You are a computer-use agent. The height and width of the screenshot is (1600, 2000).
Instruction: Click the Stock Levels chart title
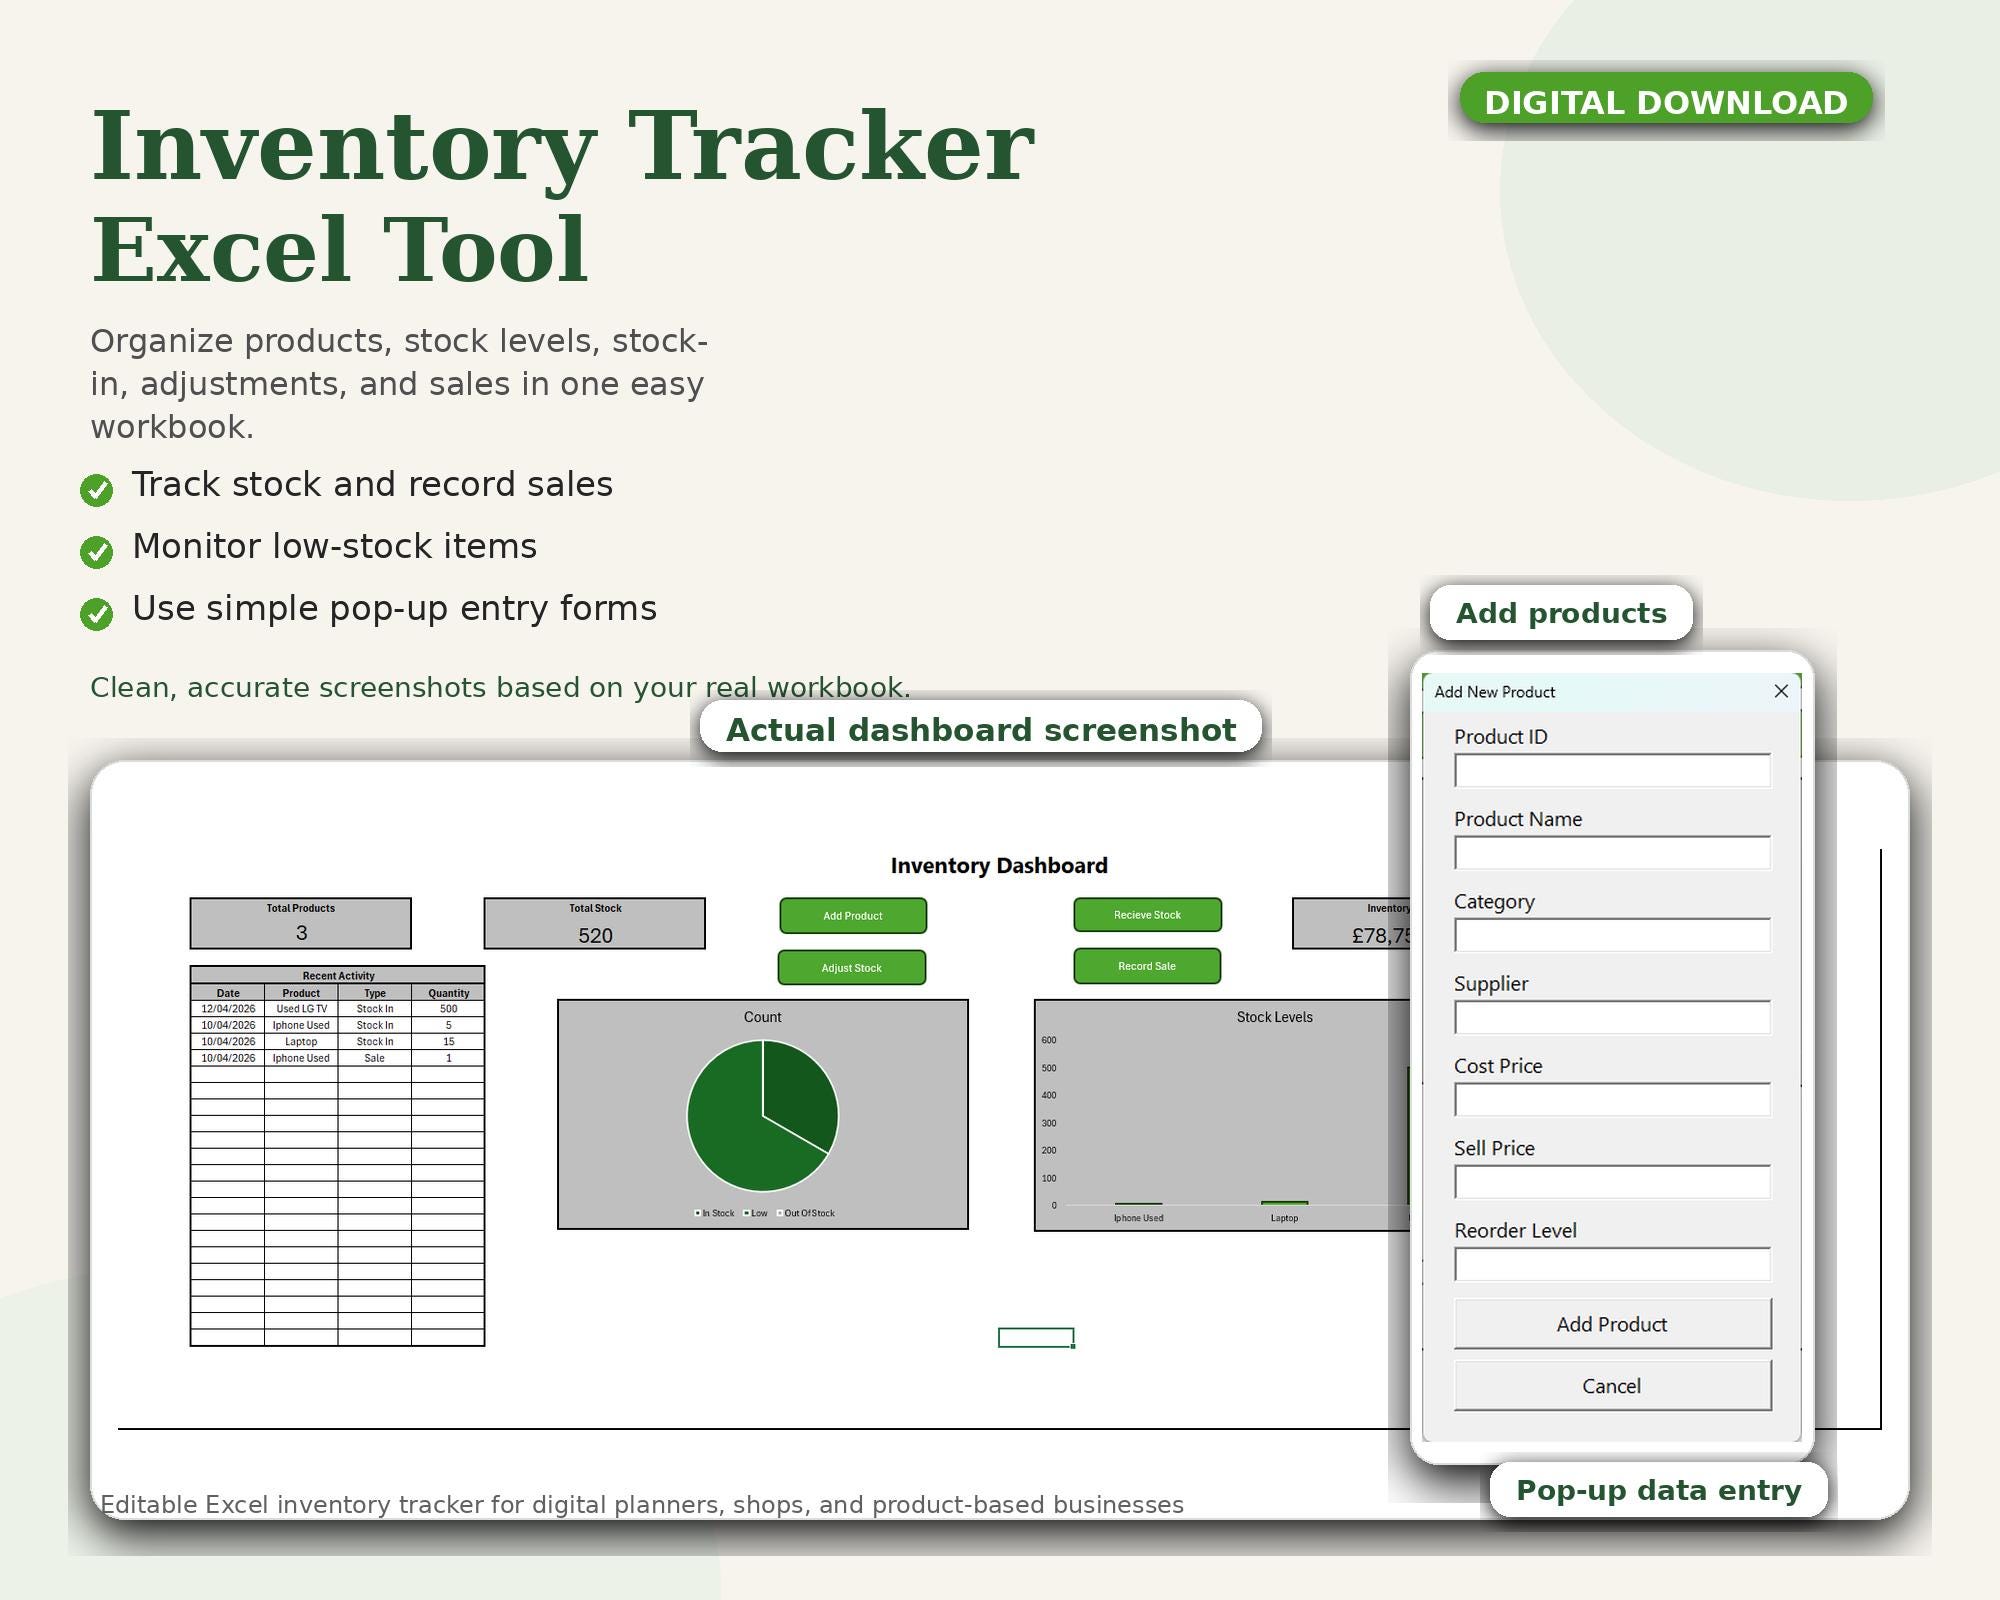pyautogui.click(x=1274, y=1017)
